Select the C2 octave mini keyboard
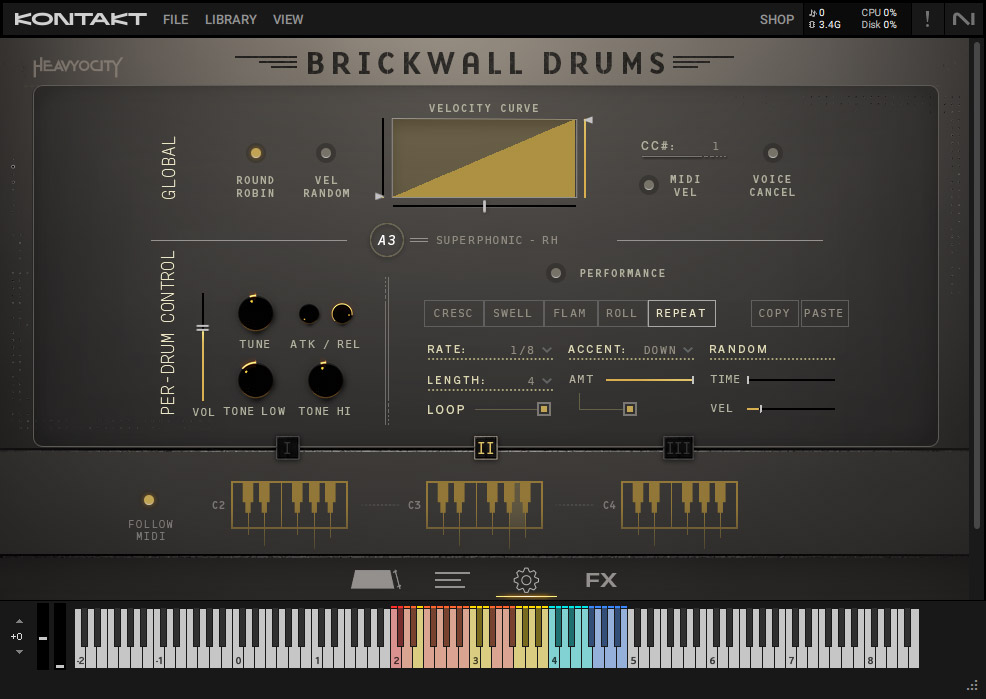The image size is (986, 699). 289,505
